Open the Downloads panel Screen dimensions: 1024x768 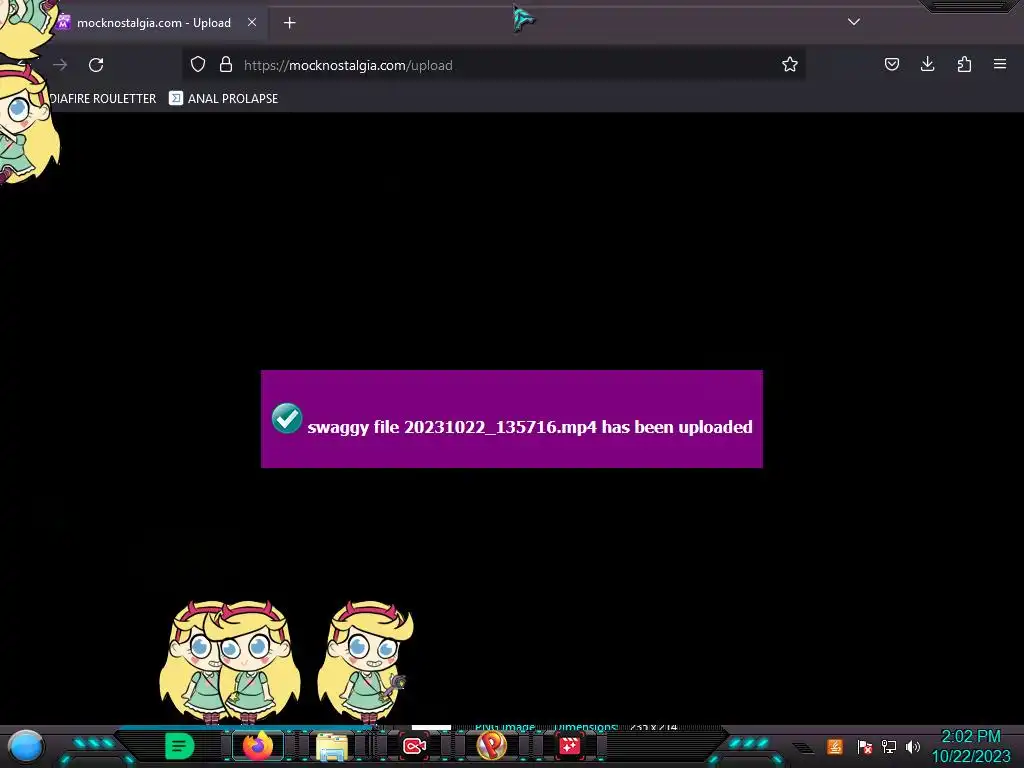927,64
